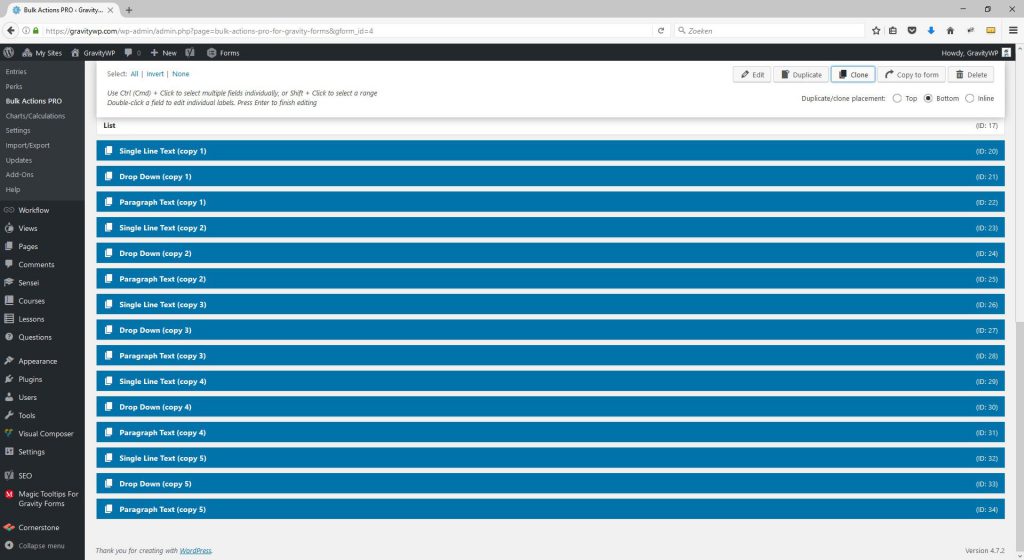1024x560 pixels.
Task: Open the New content menu
Action: (x=163, y=53)
